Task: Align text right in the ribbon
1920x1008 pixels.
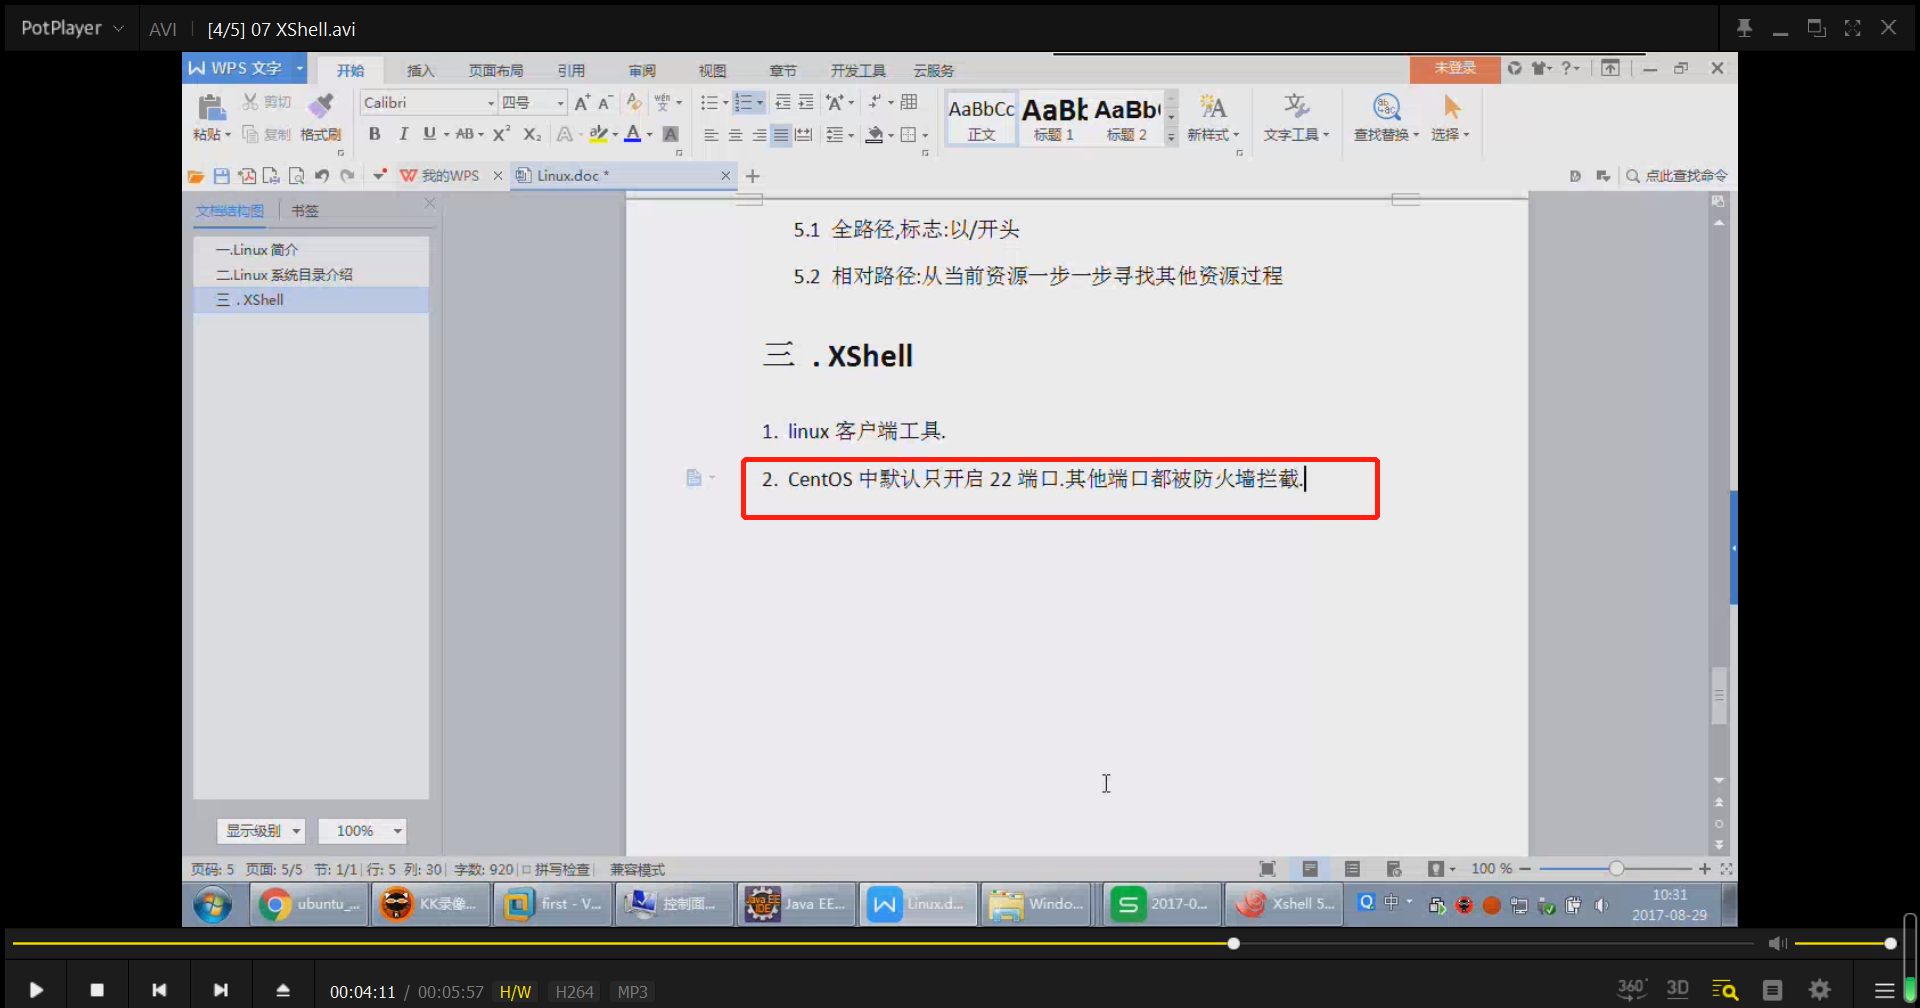Action: [759, 135]
